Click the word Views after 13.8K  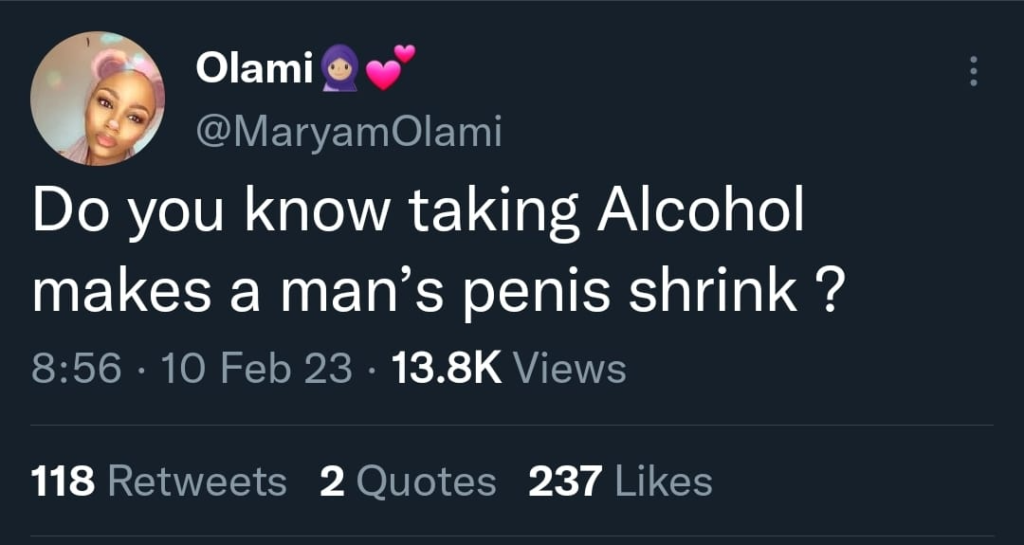tap(569, 369)
